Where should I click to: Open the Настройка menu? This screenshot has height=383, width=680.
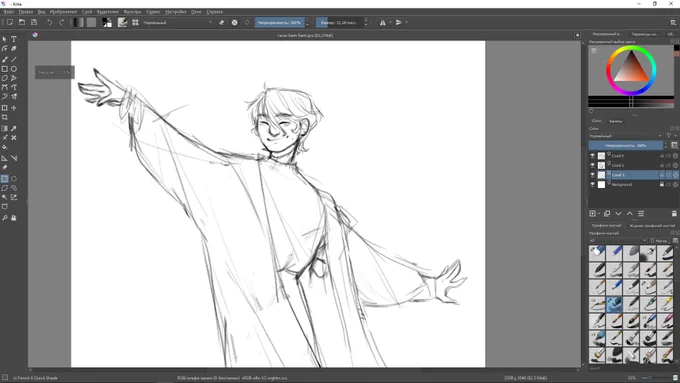(x=176, y=12)
